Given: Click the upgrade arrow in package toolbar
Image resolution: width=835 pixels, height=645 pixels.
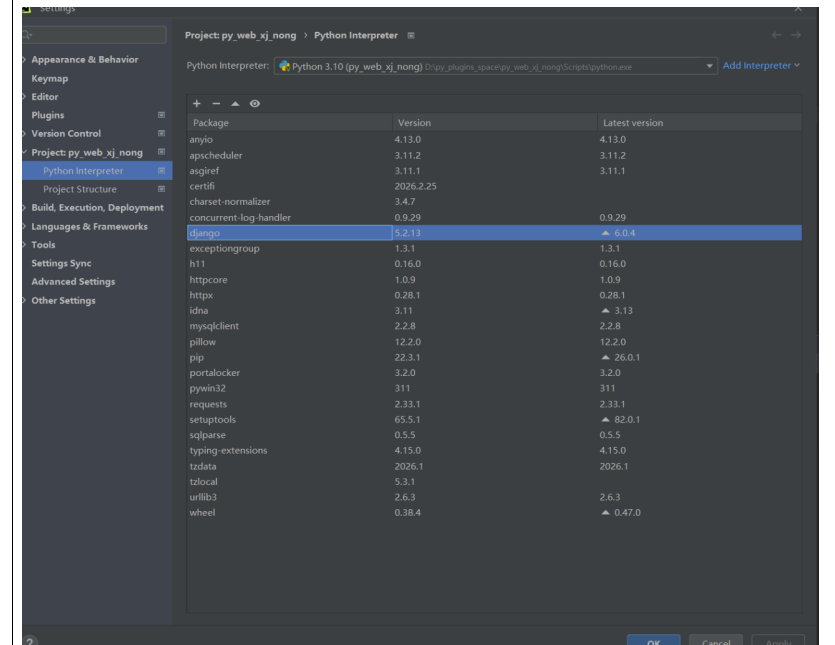Looking at the screenshot, I should [235, 103].
